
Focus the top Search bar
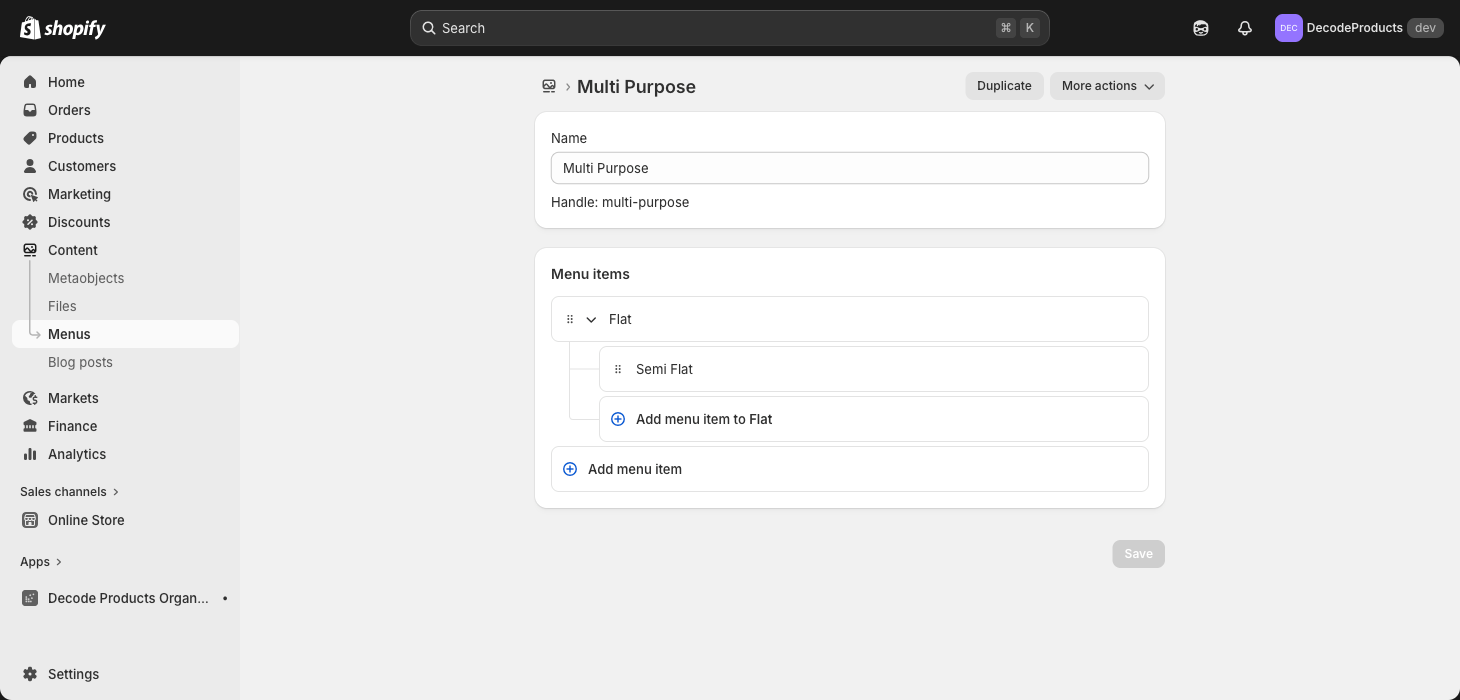tap(729, 28)
